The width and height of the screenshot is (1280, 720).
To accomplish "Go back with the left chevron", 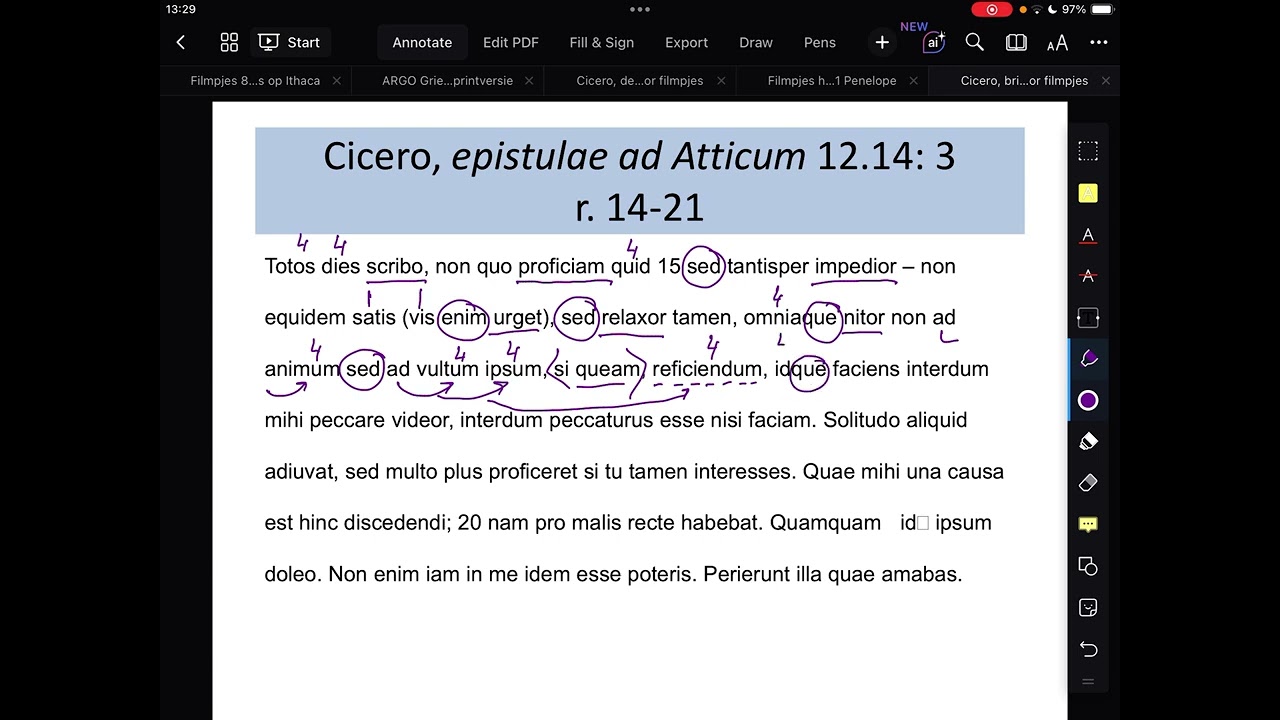I will [x=180, y=42].
